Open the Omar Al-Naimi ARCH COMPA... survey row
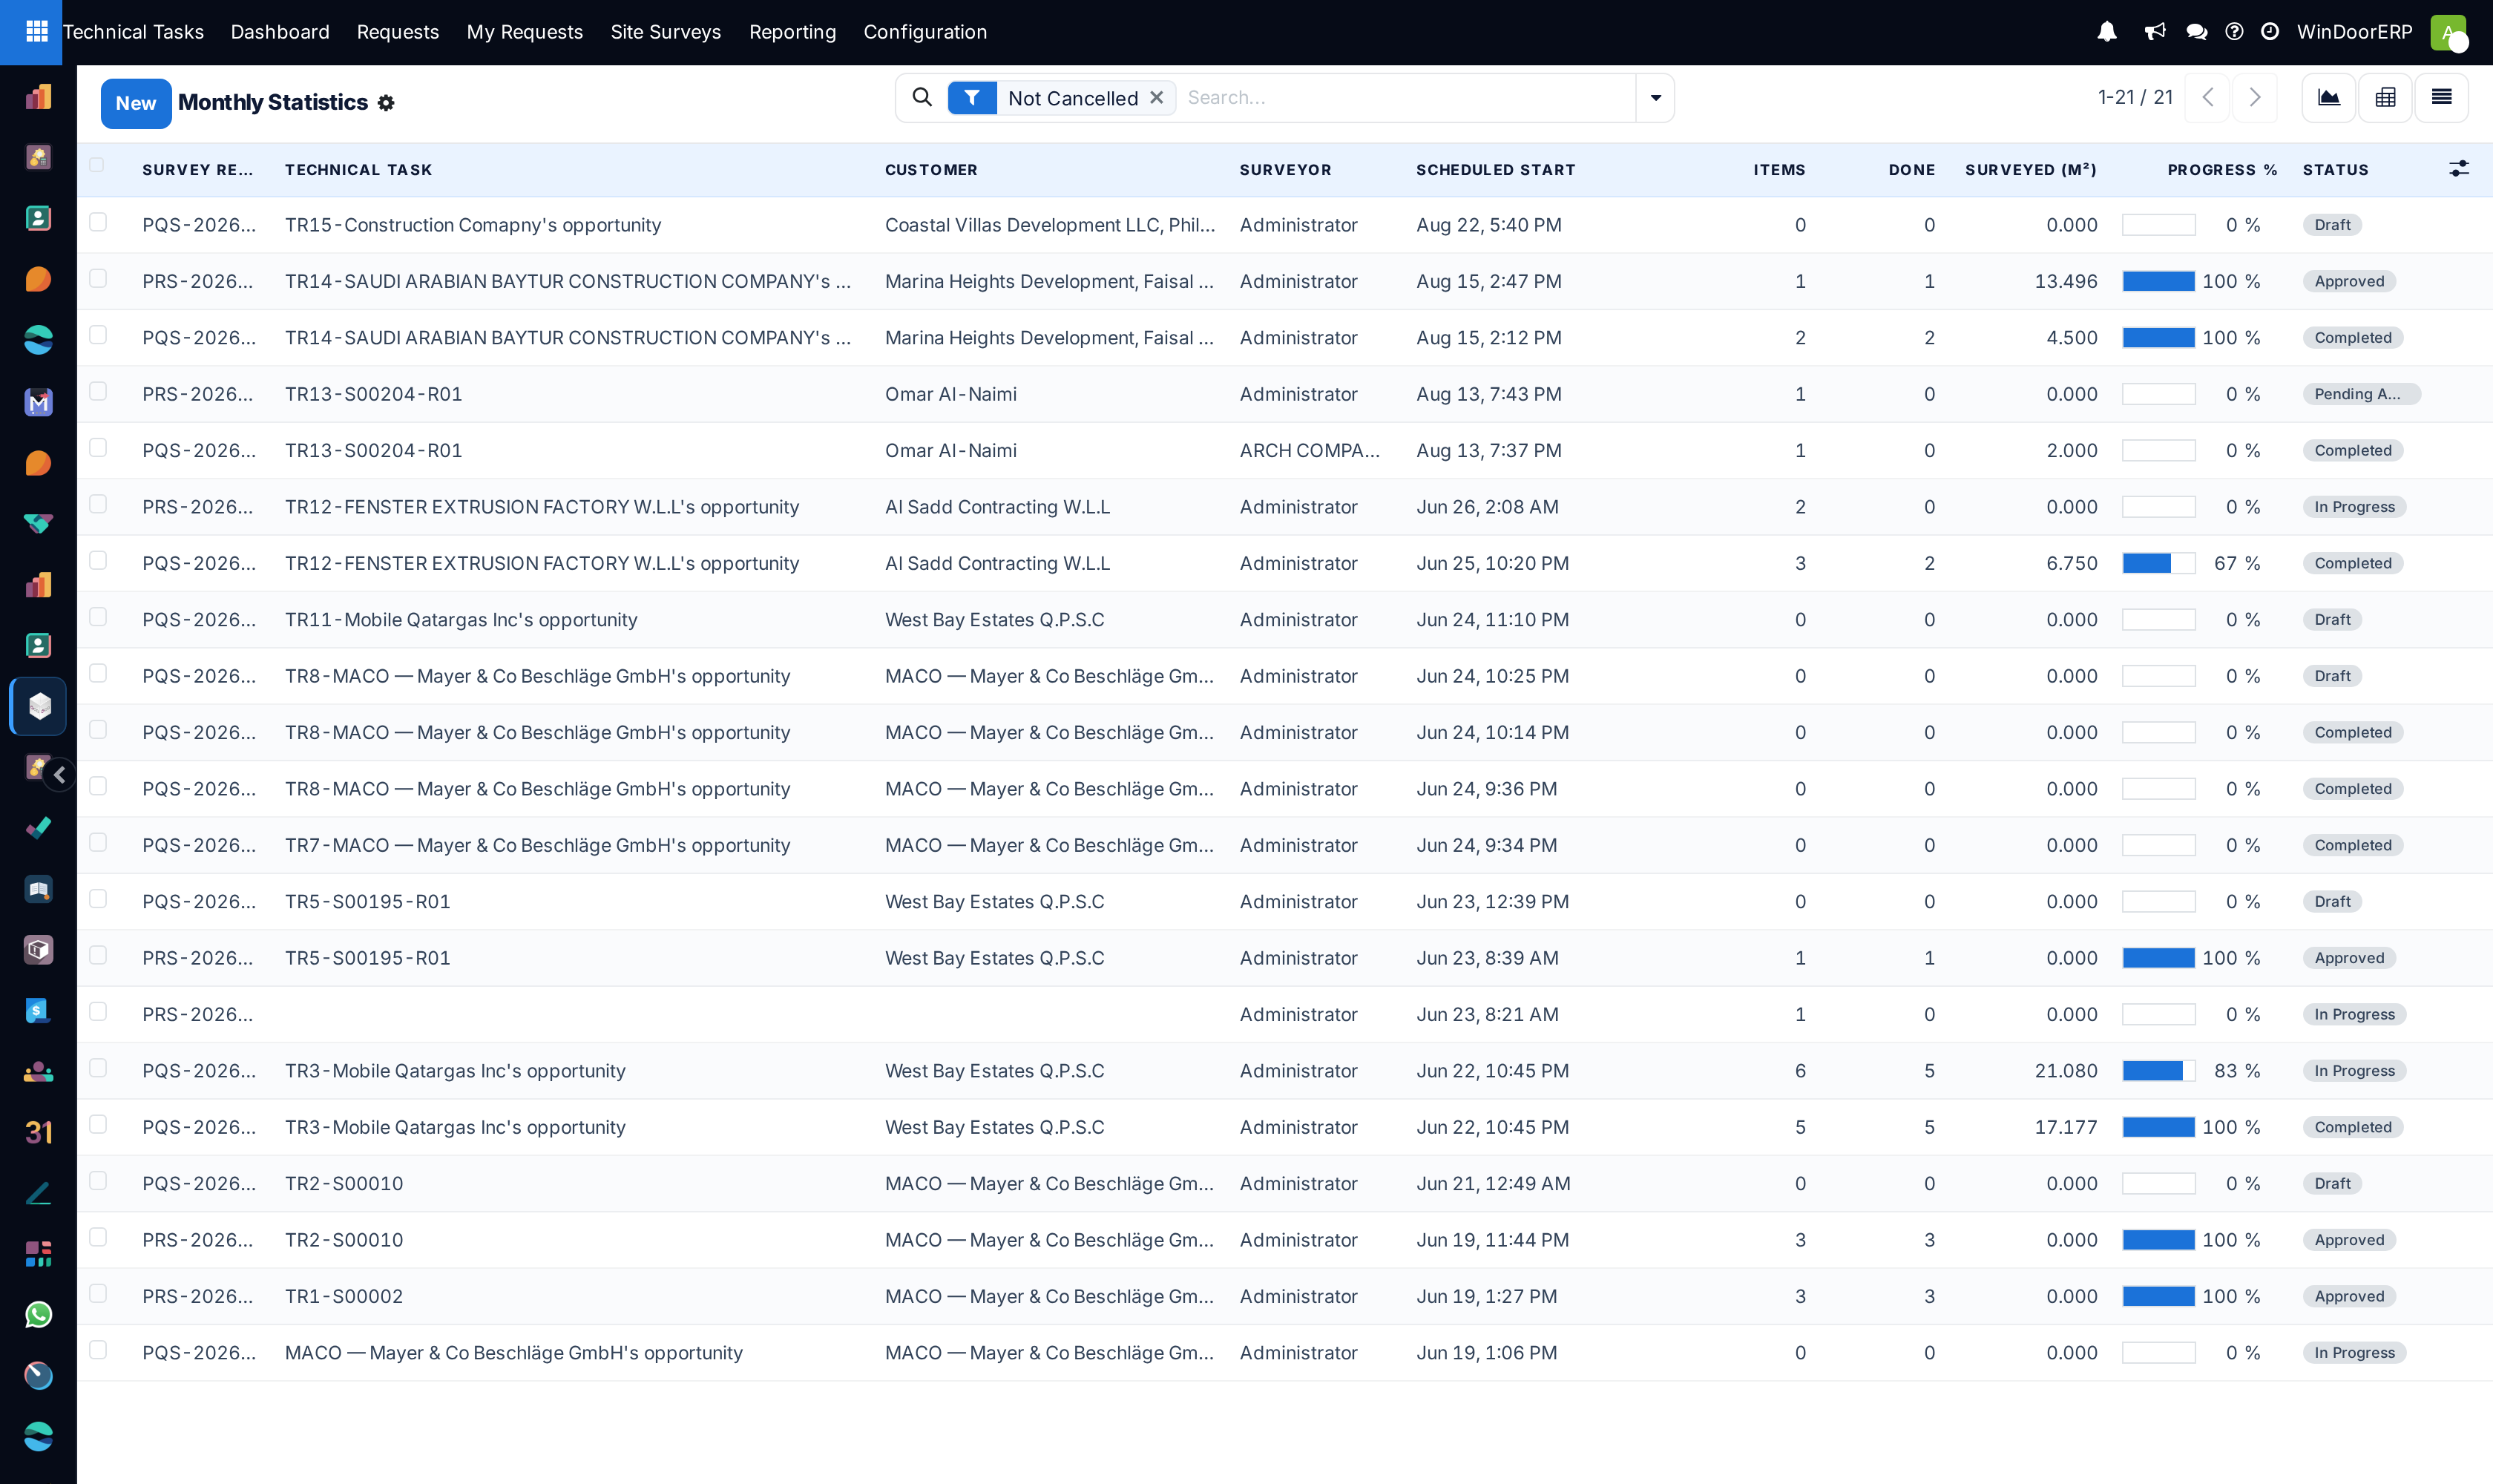Screen dimensions: 2493x1484 click(x=1284, y=450)
